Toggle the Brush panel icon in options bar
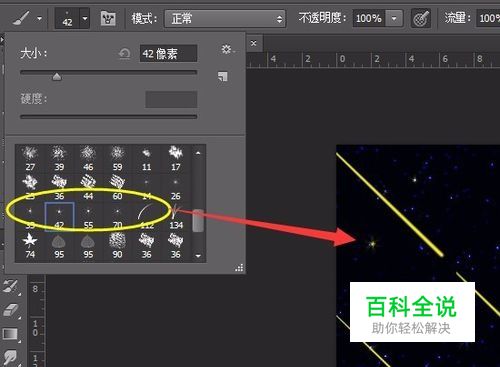Viewport: 500px width, 367px height. click(108, 18)
